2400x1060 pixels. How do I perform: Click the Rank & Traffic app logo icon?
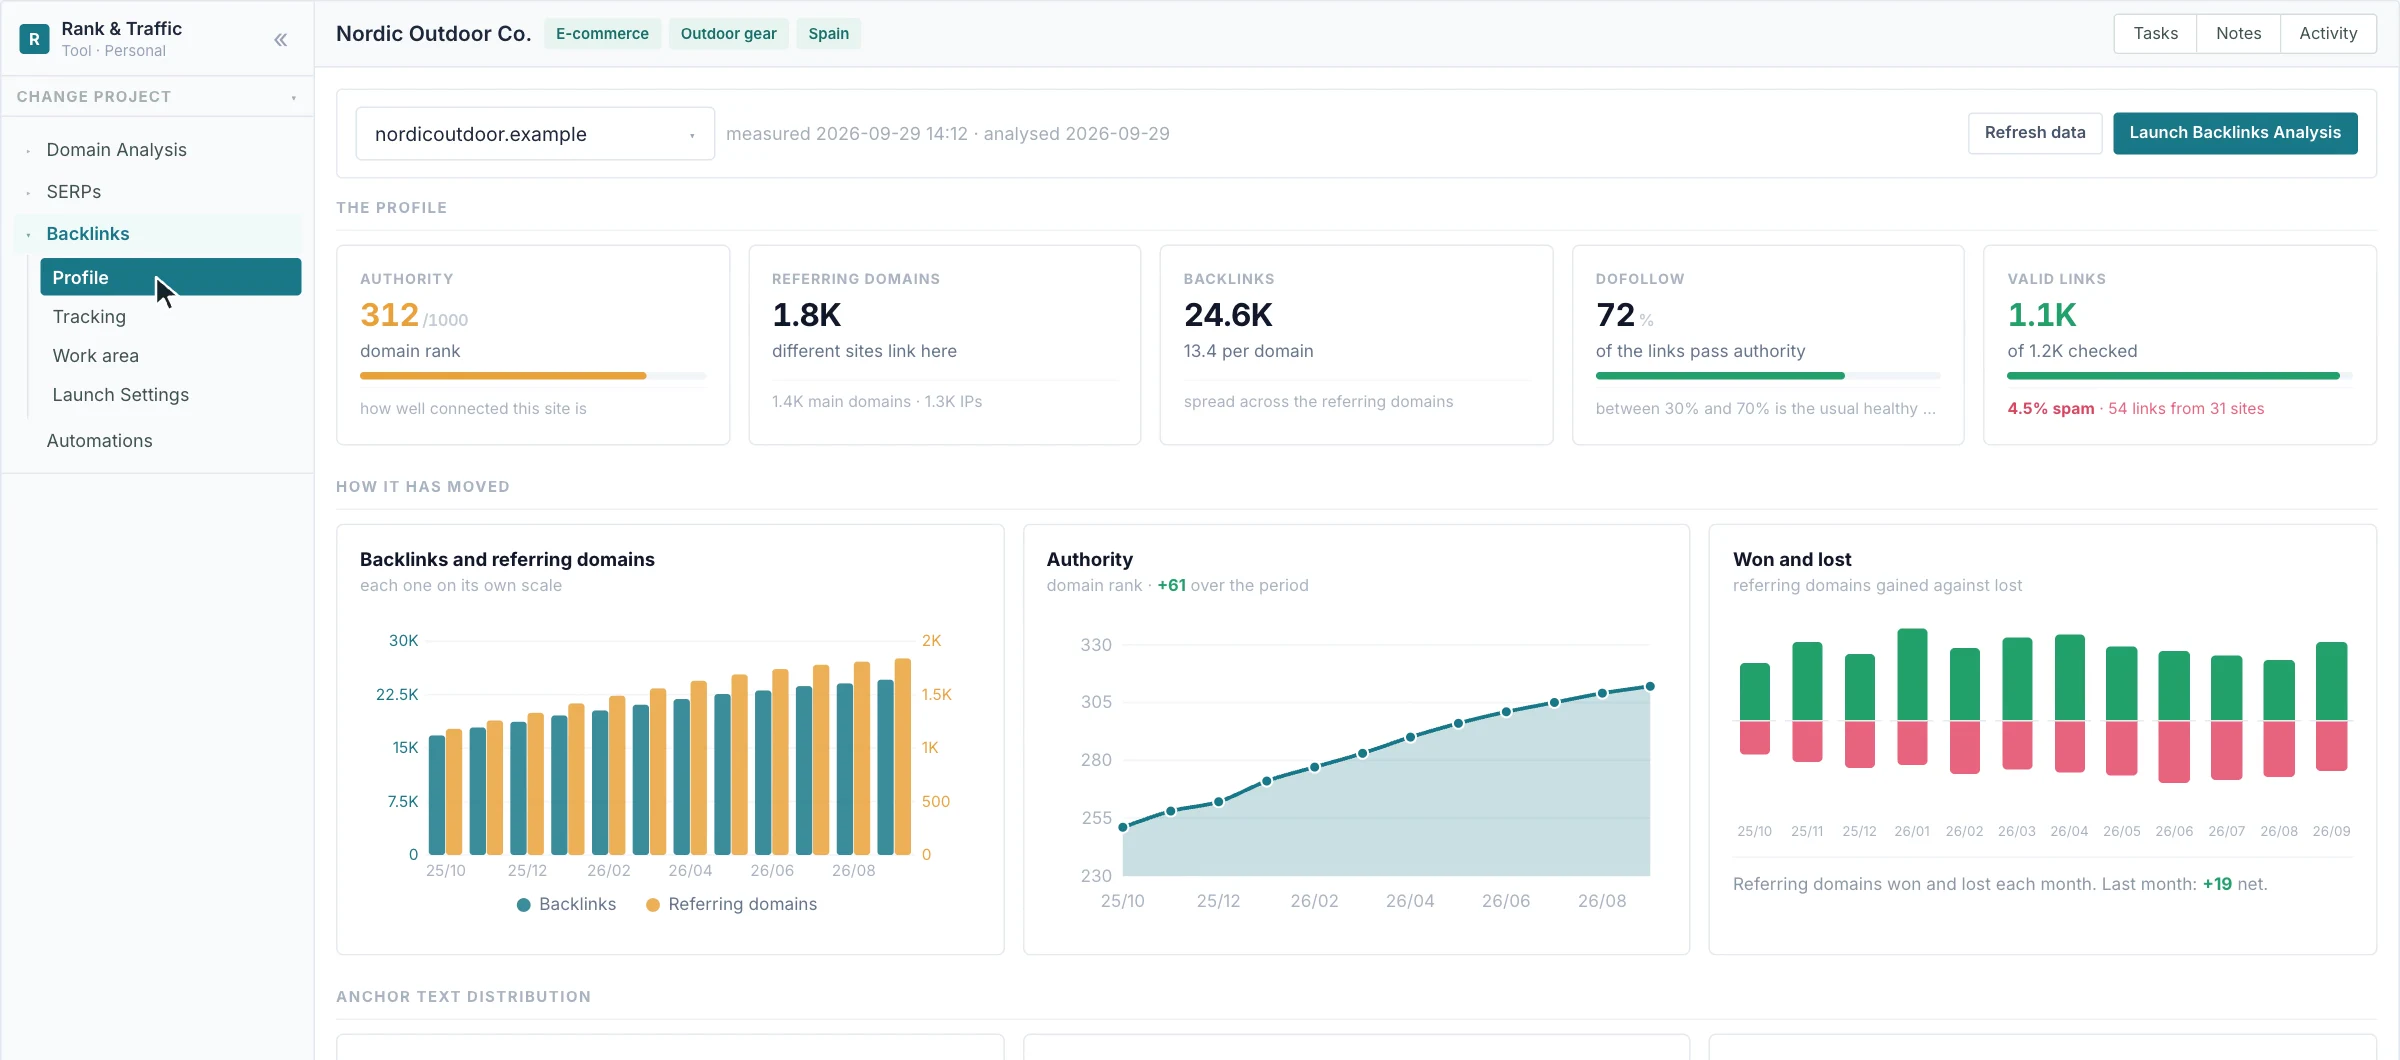(34, 39)
